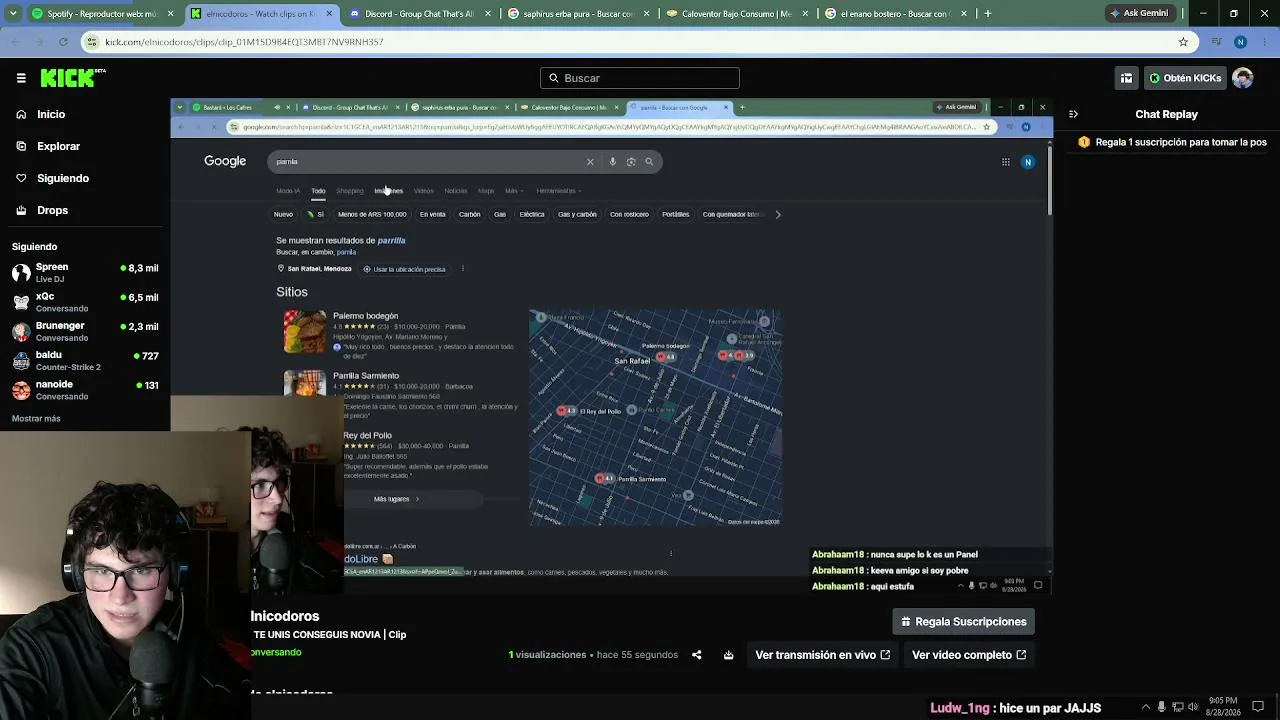Screen dimensions: 1280x720
Task: Open the nanoide channel from followed list
Action: coord(85,390)
